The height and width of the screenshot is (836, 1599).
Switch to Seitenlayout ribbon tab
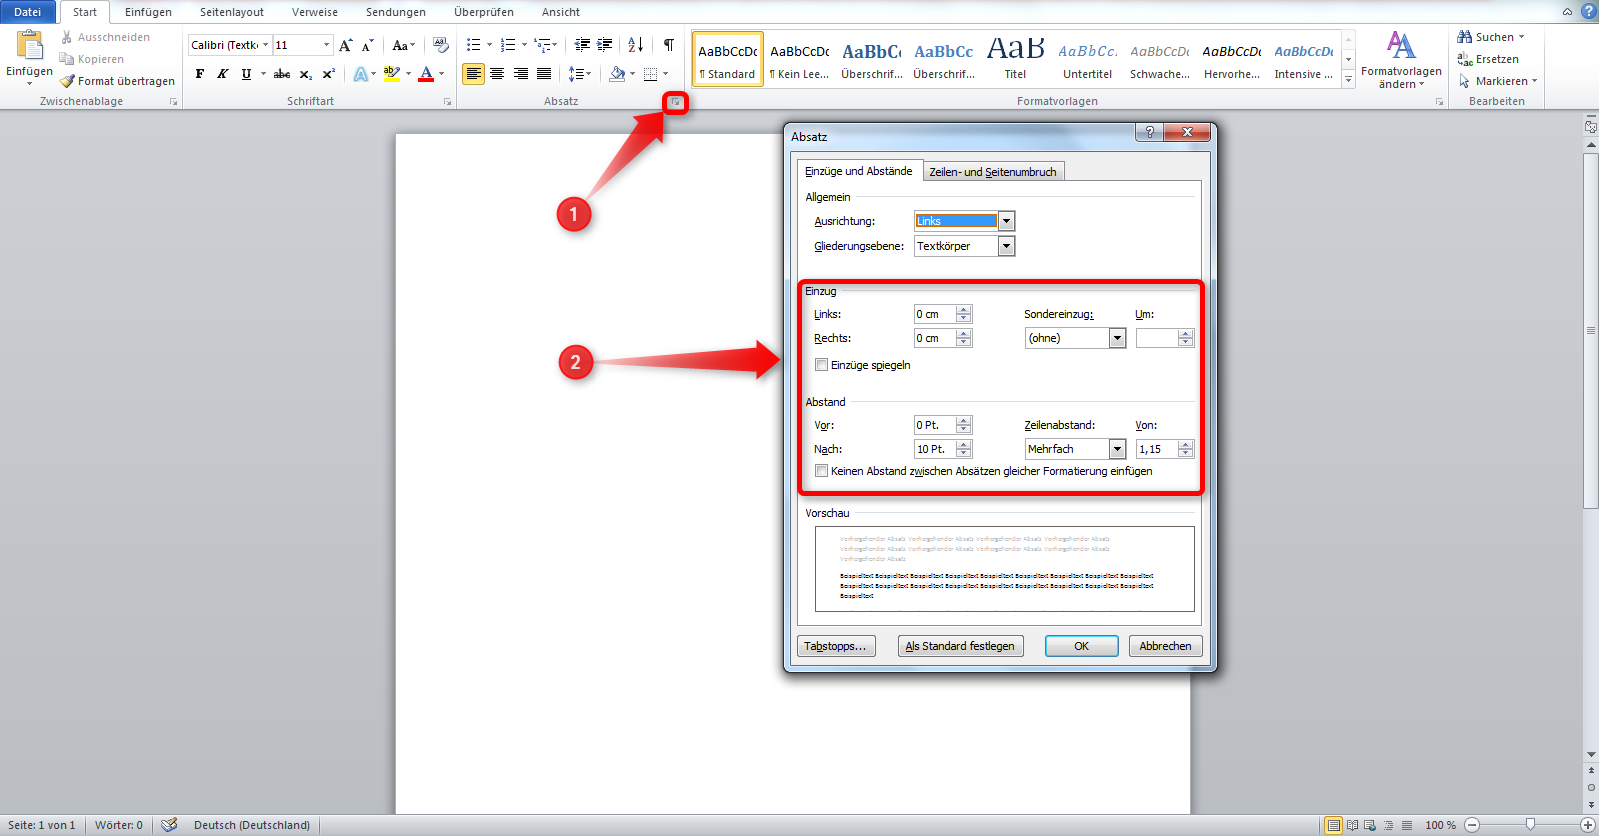coord(232,12)
